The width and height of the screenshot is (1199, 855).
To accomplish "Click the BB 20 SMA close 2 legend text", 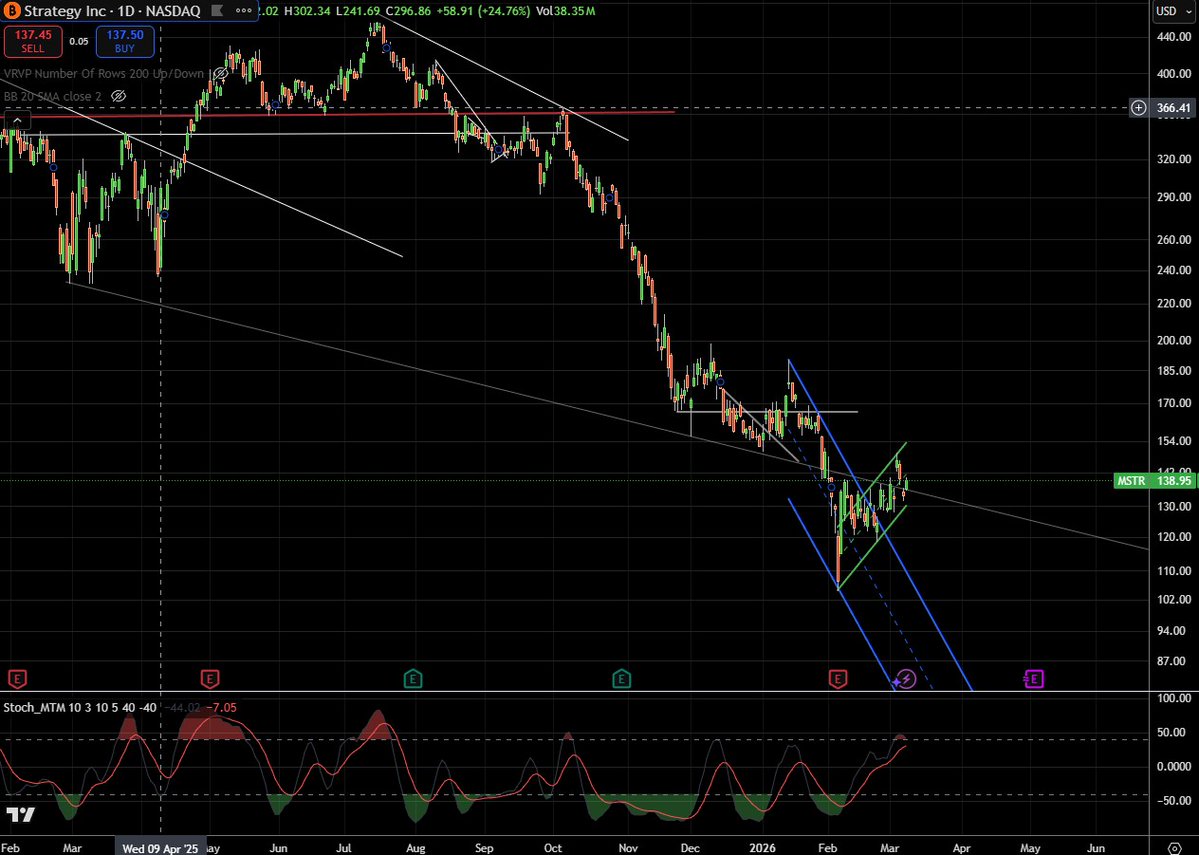I will click(x=53, y=96).
